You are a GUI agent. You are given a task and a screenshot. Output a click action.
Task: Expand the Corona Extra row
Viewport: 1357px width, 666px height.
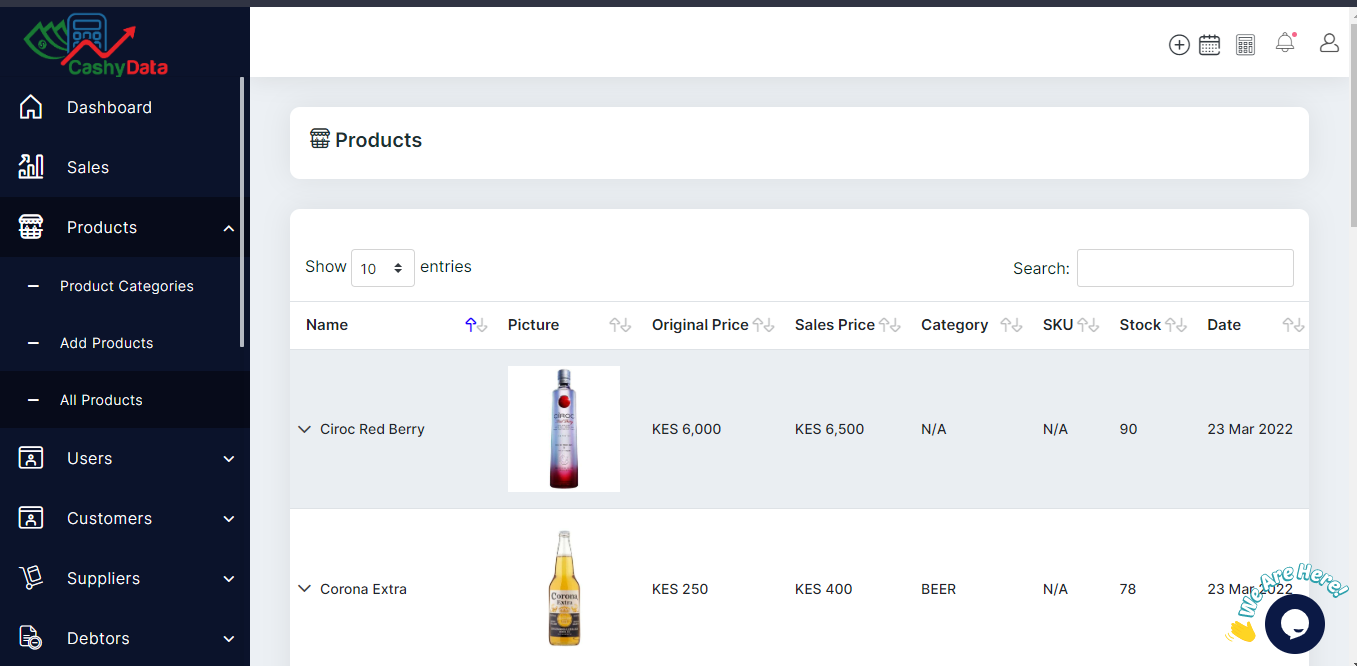point(305,589)
